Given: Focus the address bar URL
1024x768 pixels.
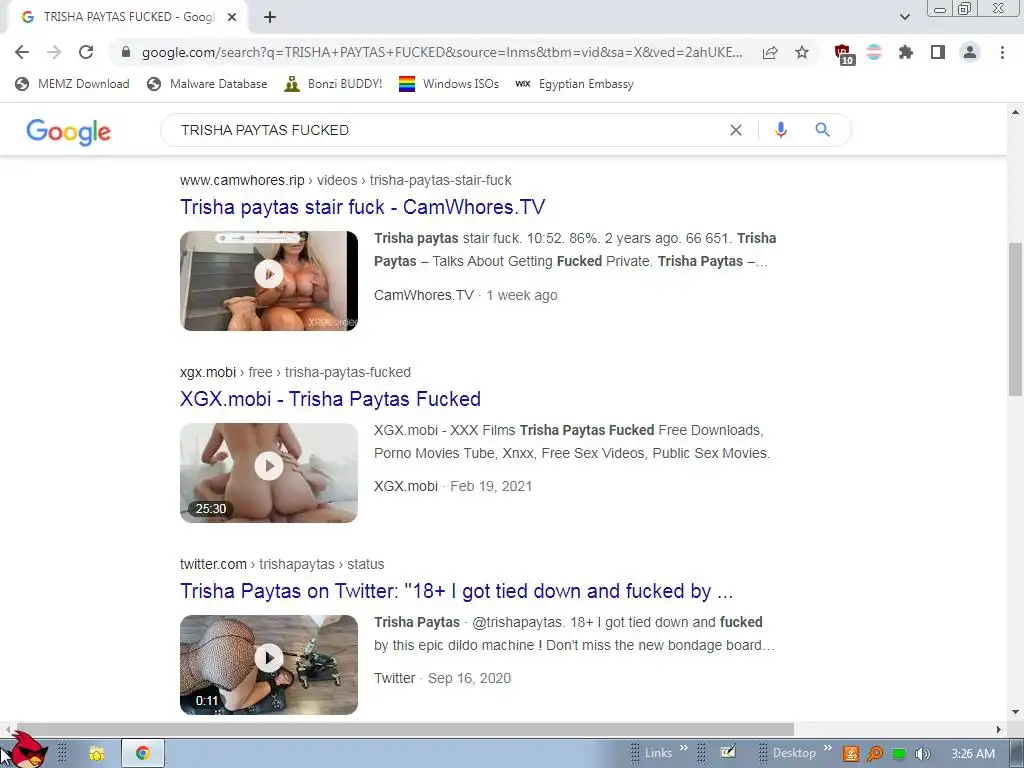Looking at the screenshot, I should (x=441, y=52).
